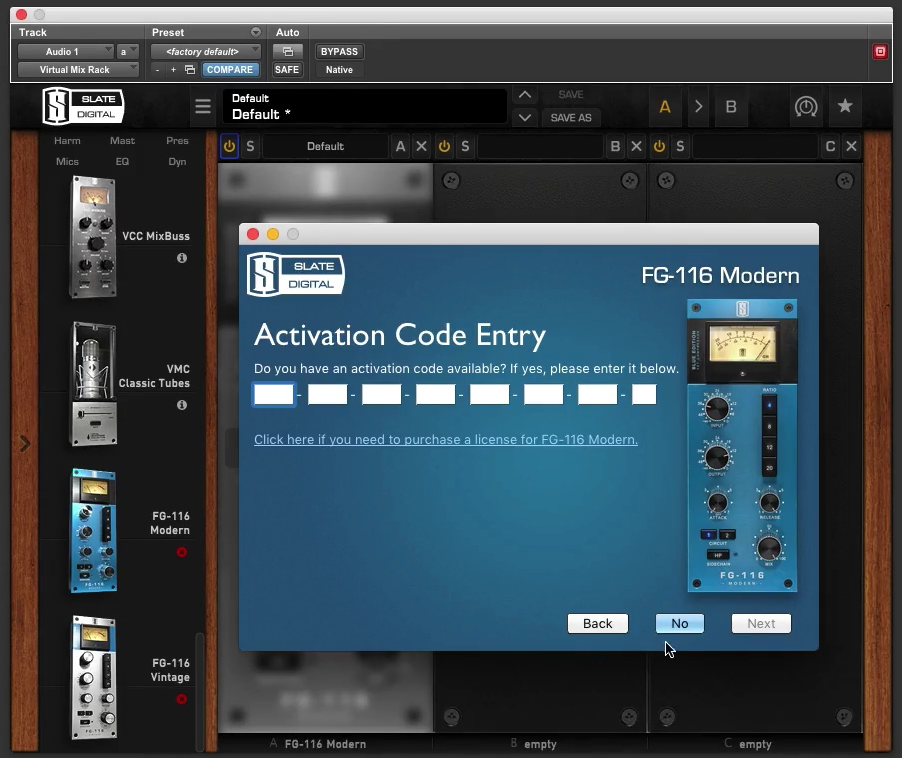Open the EQ module category
The height and width of the screenshot is (758, 902).
click(x=122, y=162)
